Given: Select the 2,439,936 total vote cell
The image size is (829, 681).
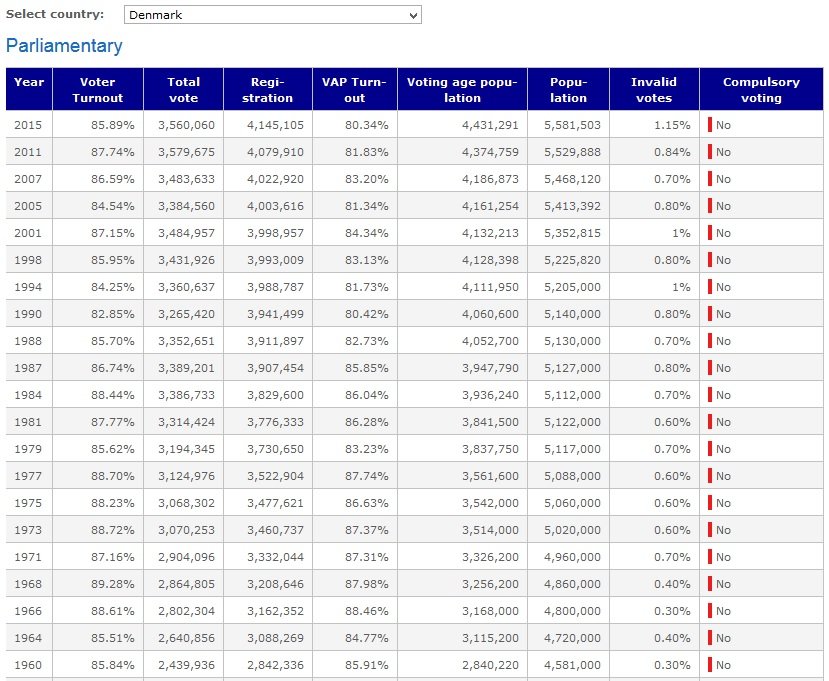Looking at the screenshot, I should click(x=183, y=664).
